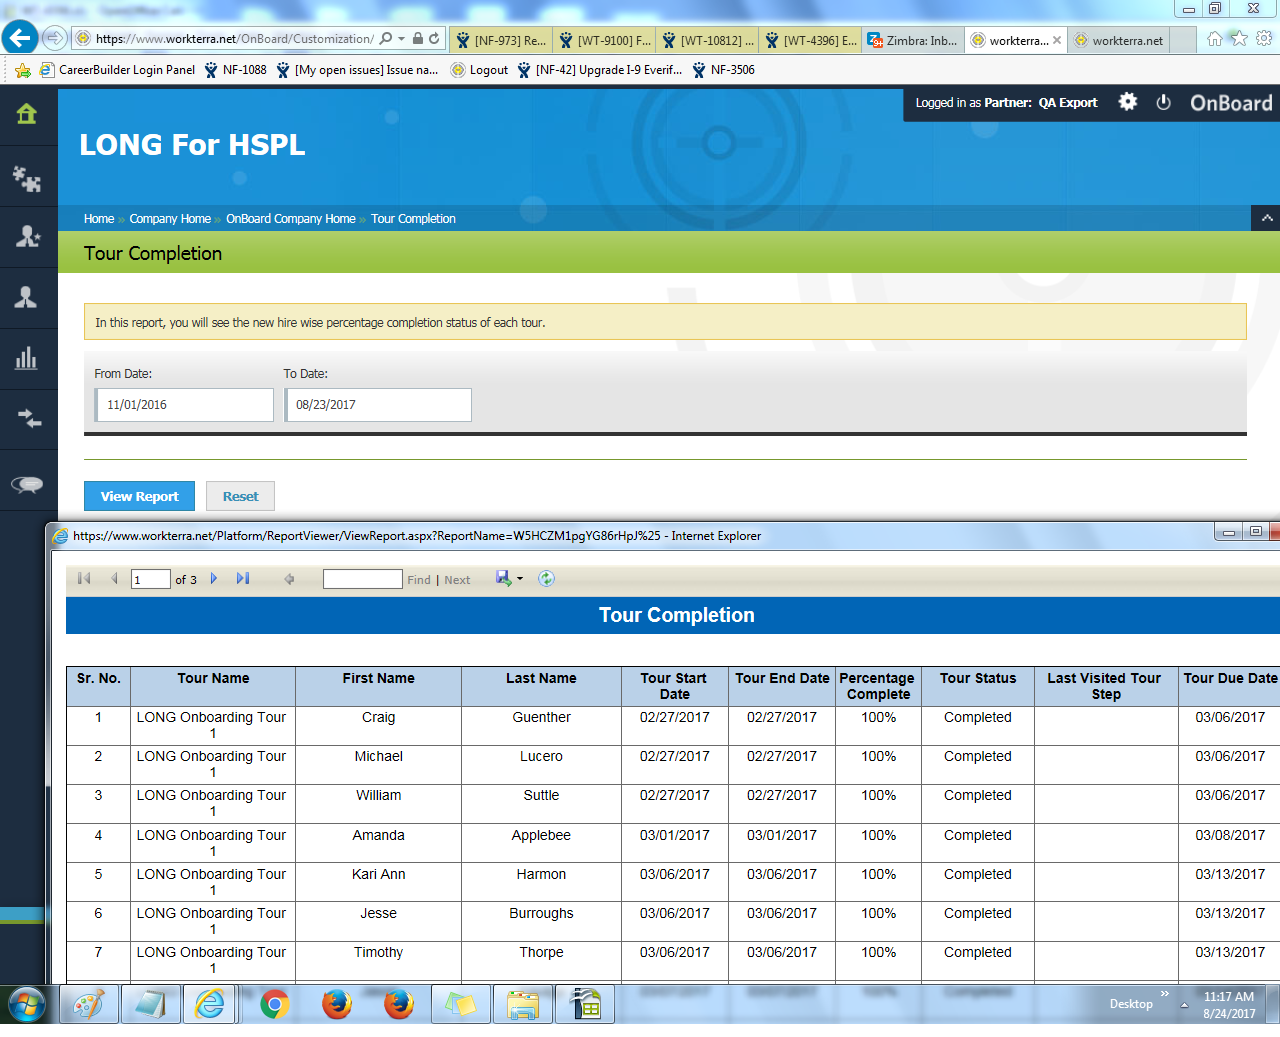
Task: Open the Logout bookmark
Action: click(480, 70)
